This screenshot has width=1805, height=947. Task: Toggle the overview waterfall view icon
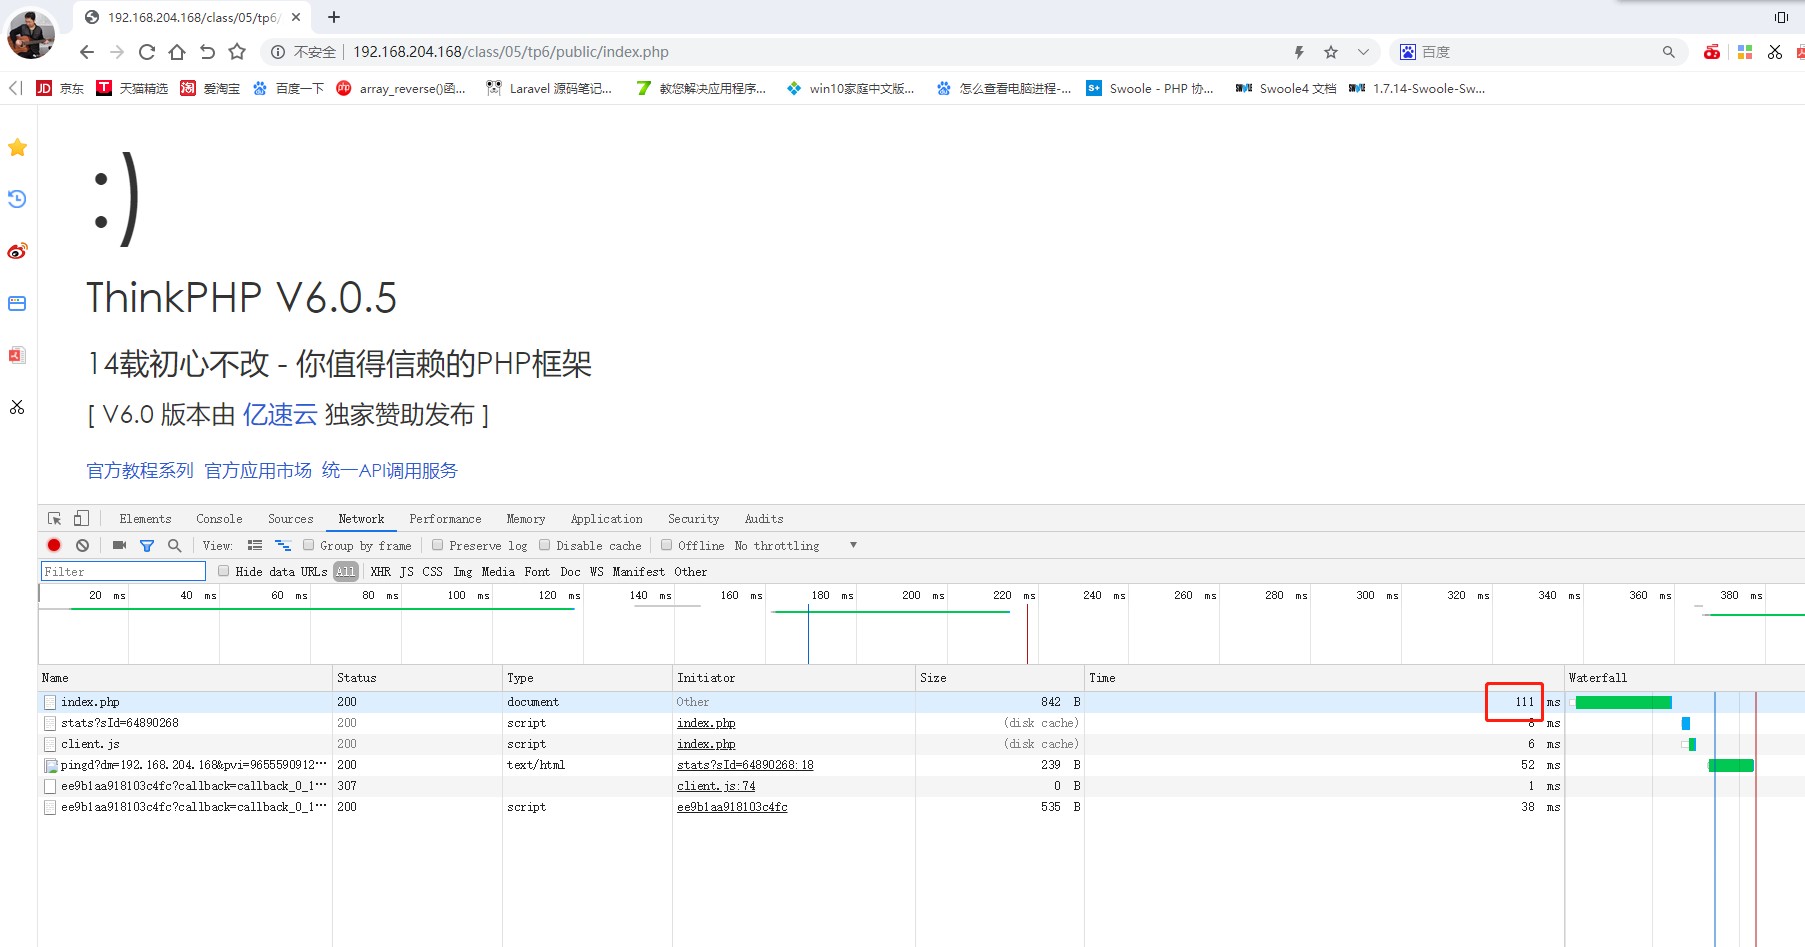click(x=283, y=545)
